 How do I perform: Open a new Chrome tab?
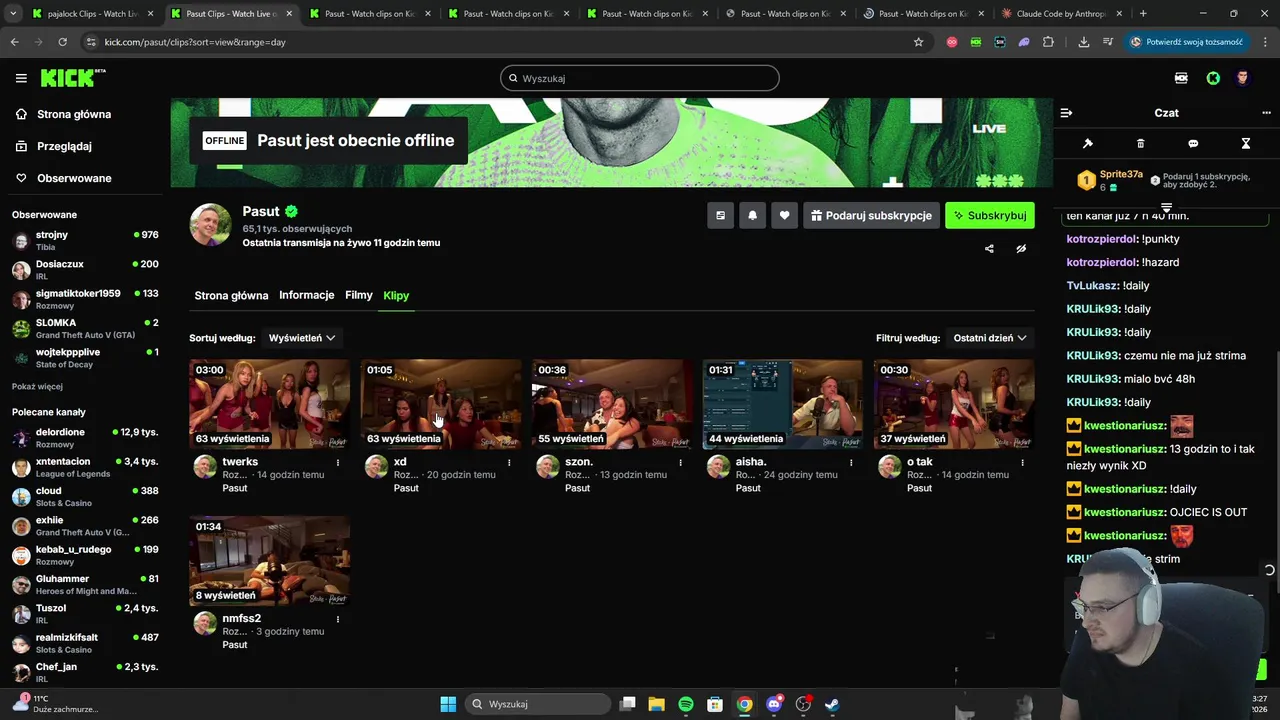(1143, 14)
